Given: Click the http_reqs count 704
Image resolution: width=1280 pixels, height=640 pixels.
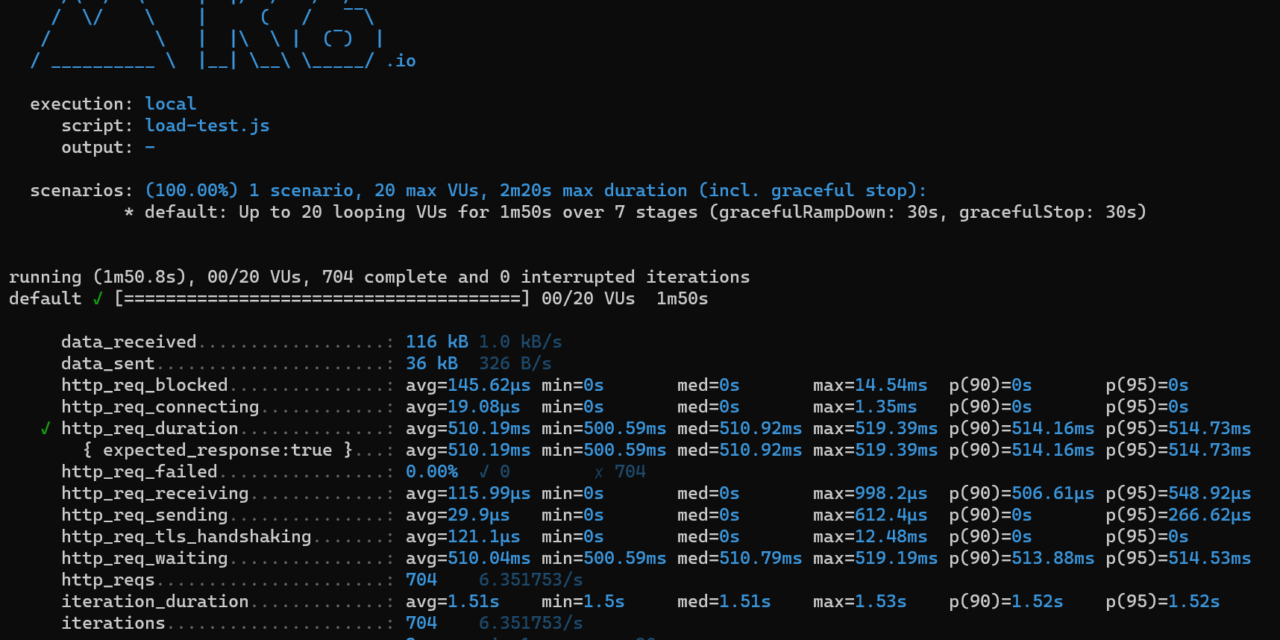Looking at the screenshot, I should tap(421, 580).
